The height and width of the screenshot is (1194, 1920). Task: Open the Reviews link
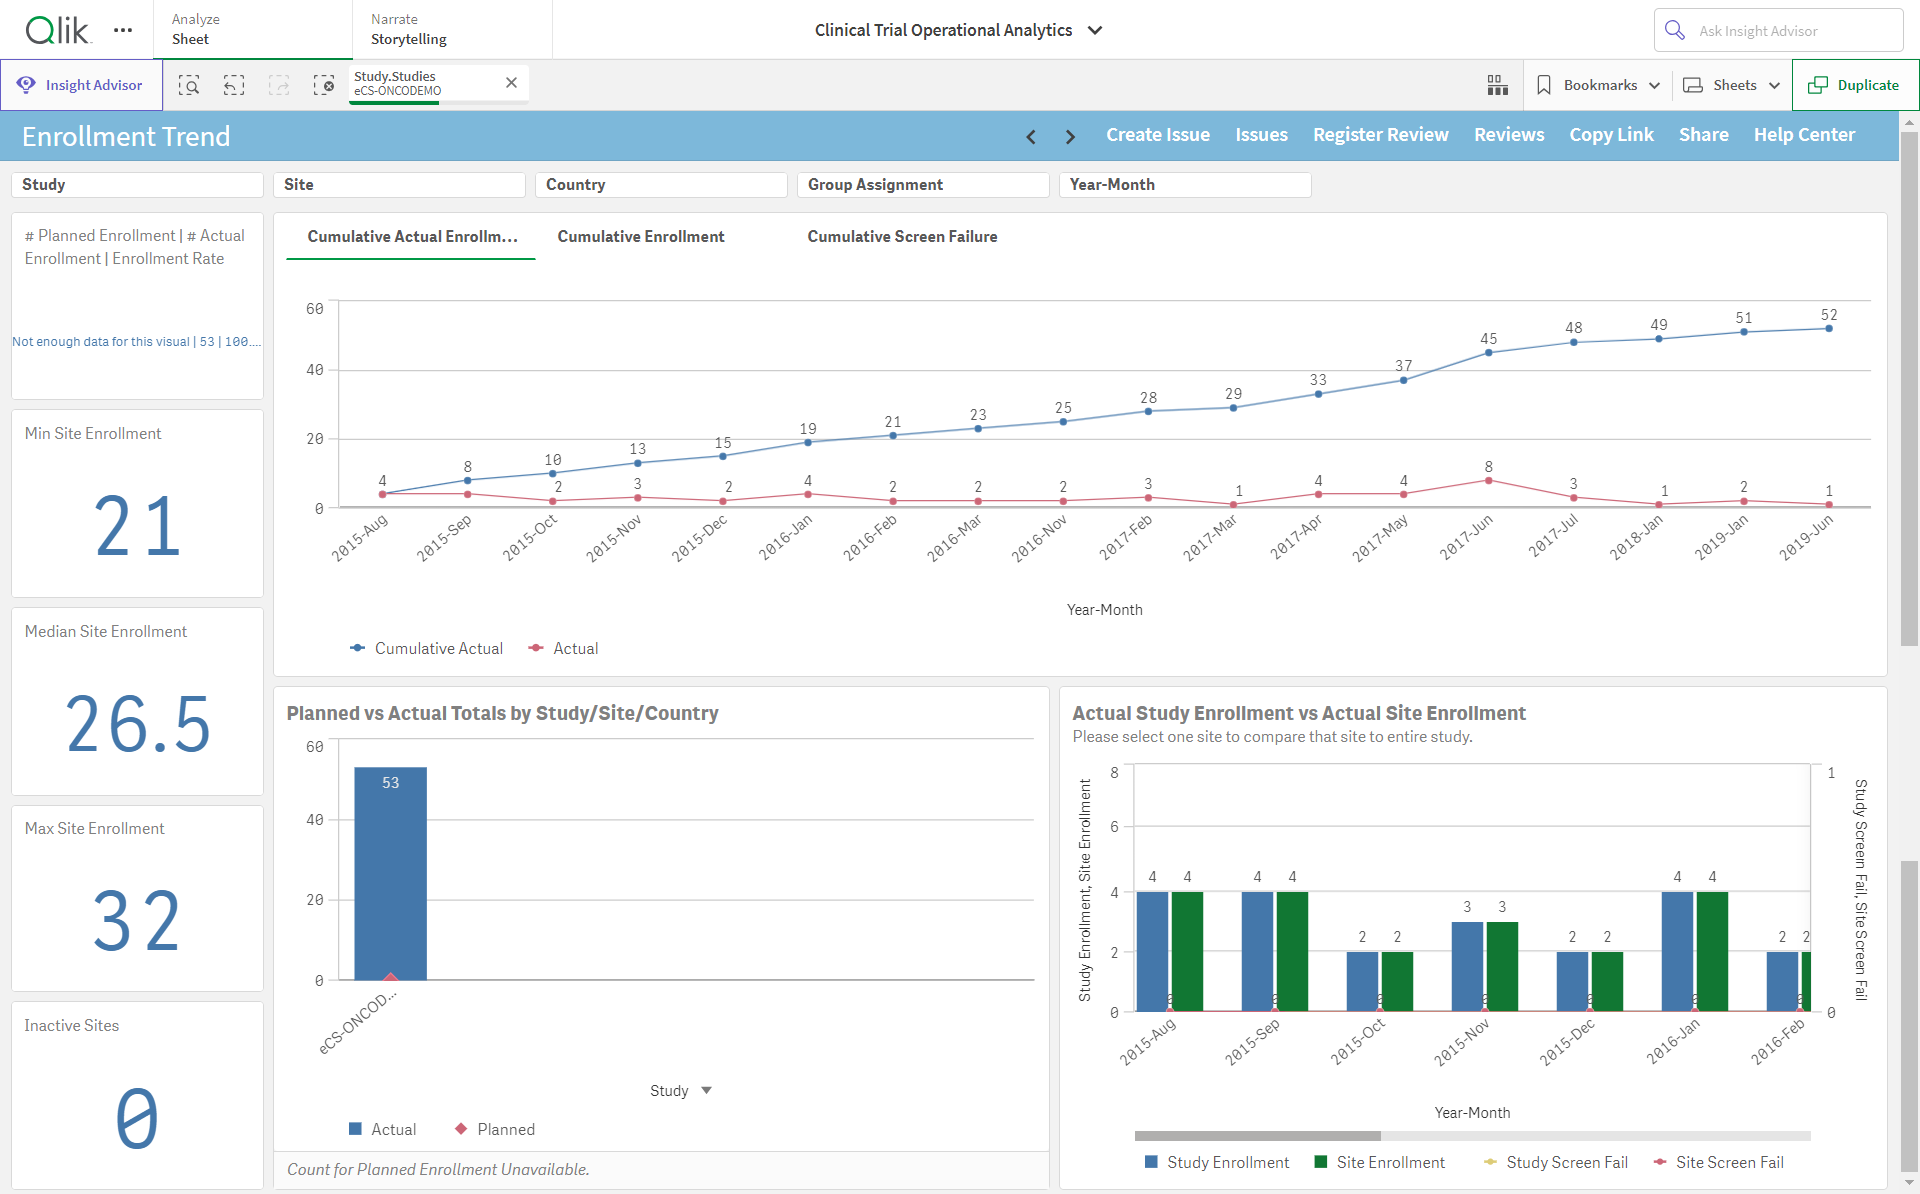[x=1509, y=135]
